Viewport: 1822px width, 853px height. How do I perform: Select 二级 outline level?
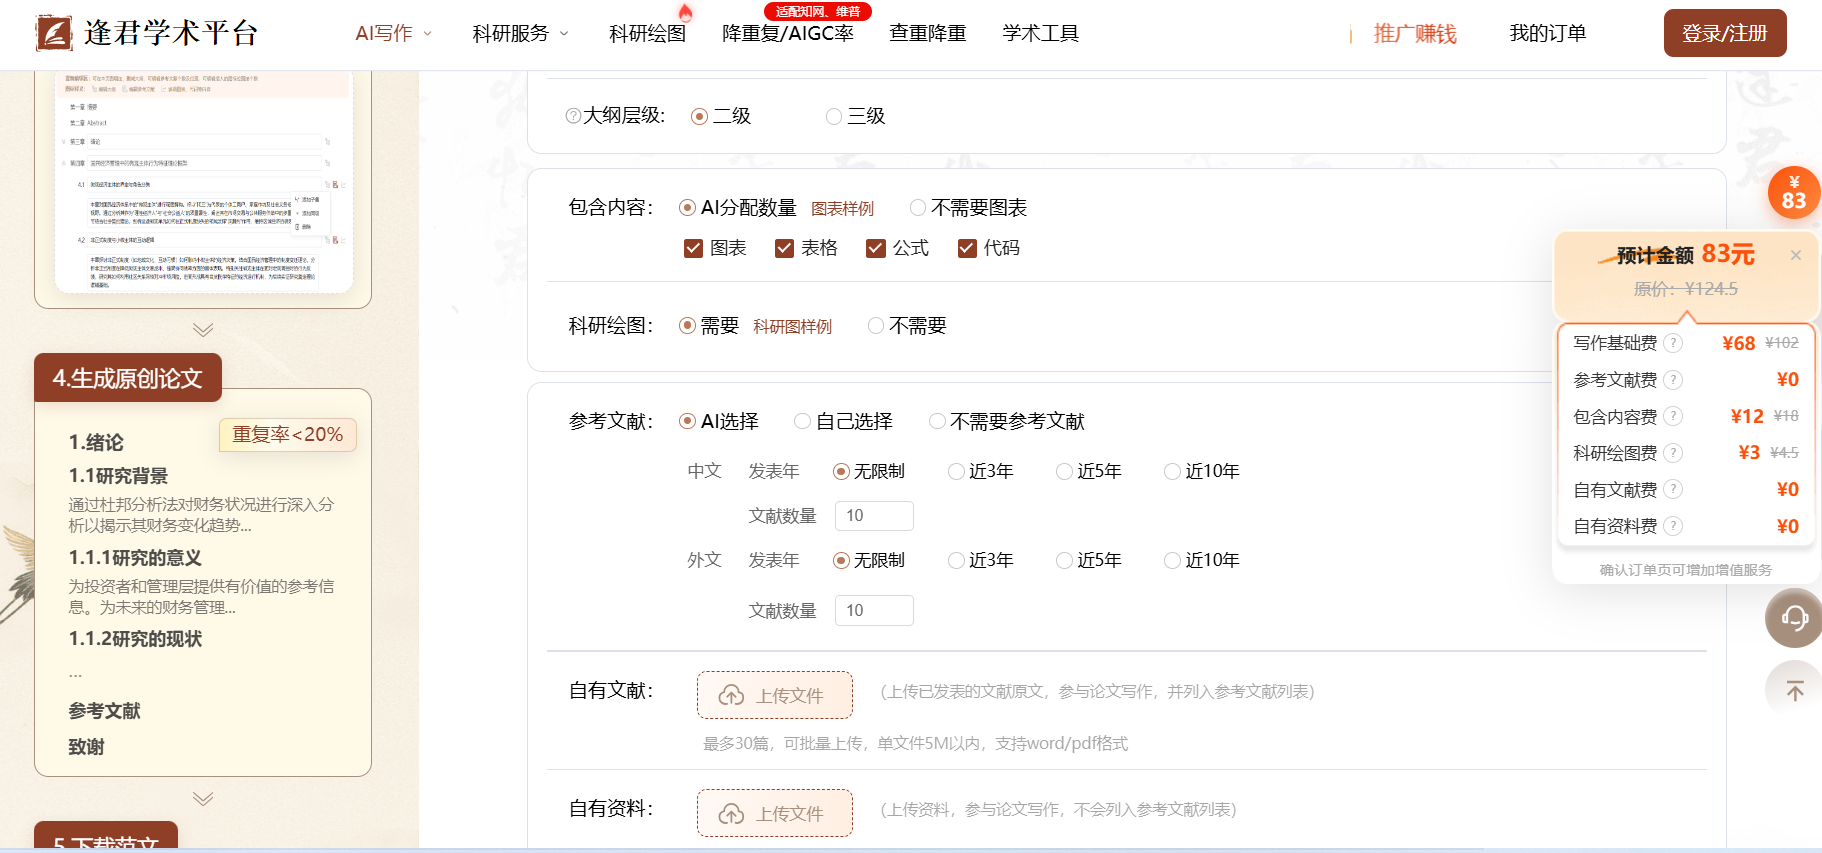(x=720, y=116)
